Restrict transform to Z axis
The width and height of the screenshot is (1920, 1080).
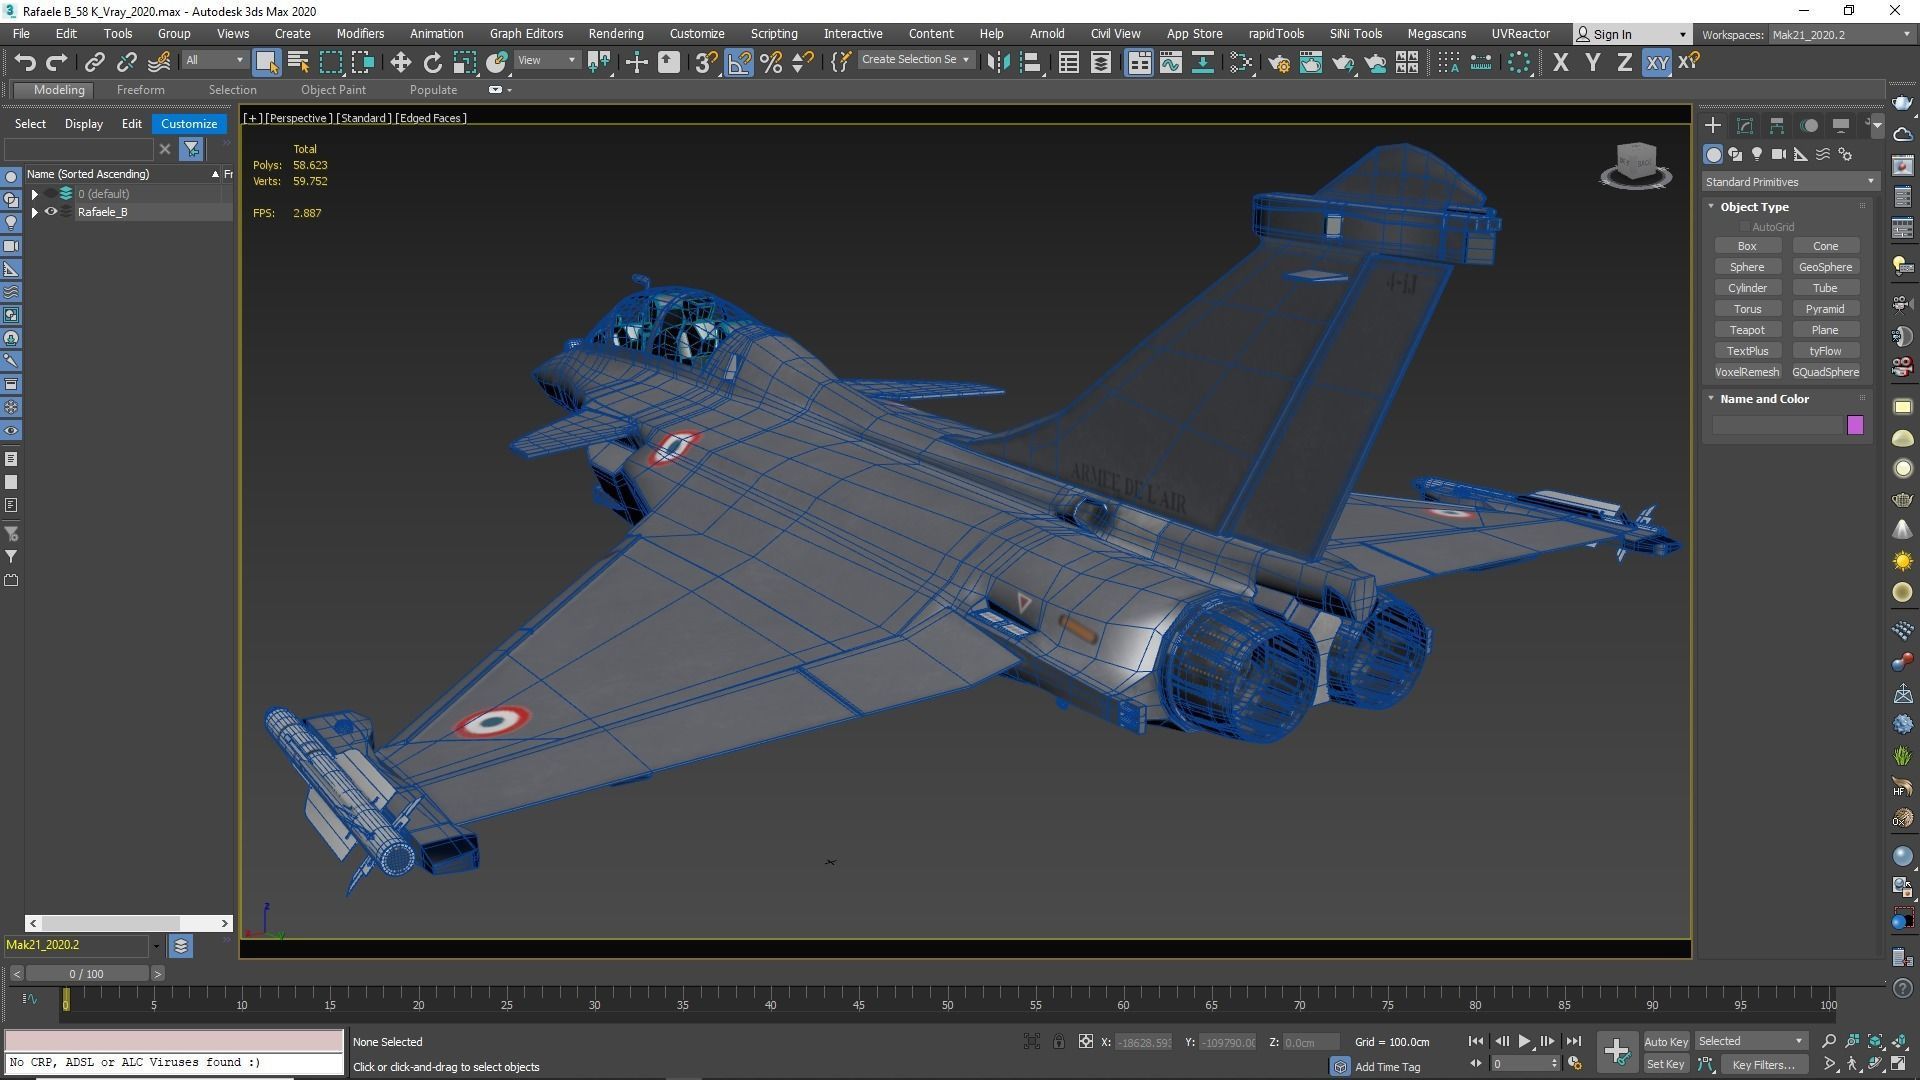pyautogui.click(x=1624, y=62)
